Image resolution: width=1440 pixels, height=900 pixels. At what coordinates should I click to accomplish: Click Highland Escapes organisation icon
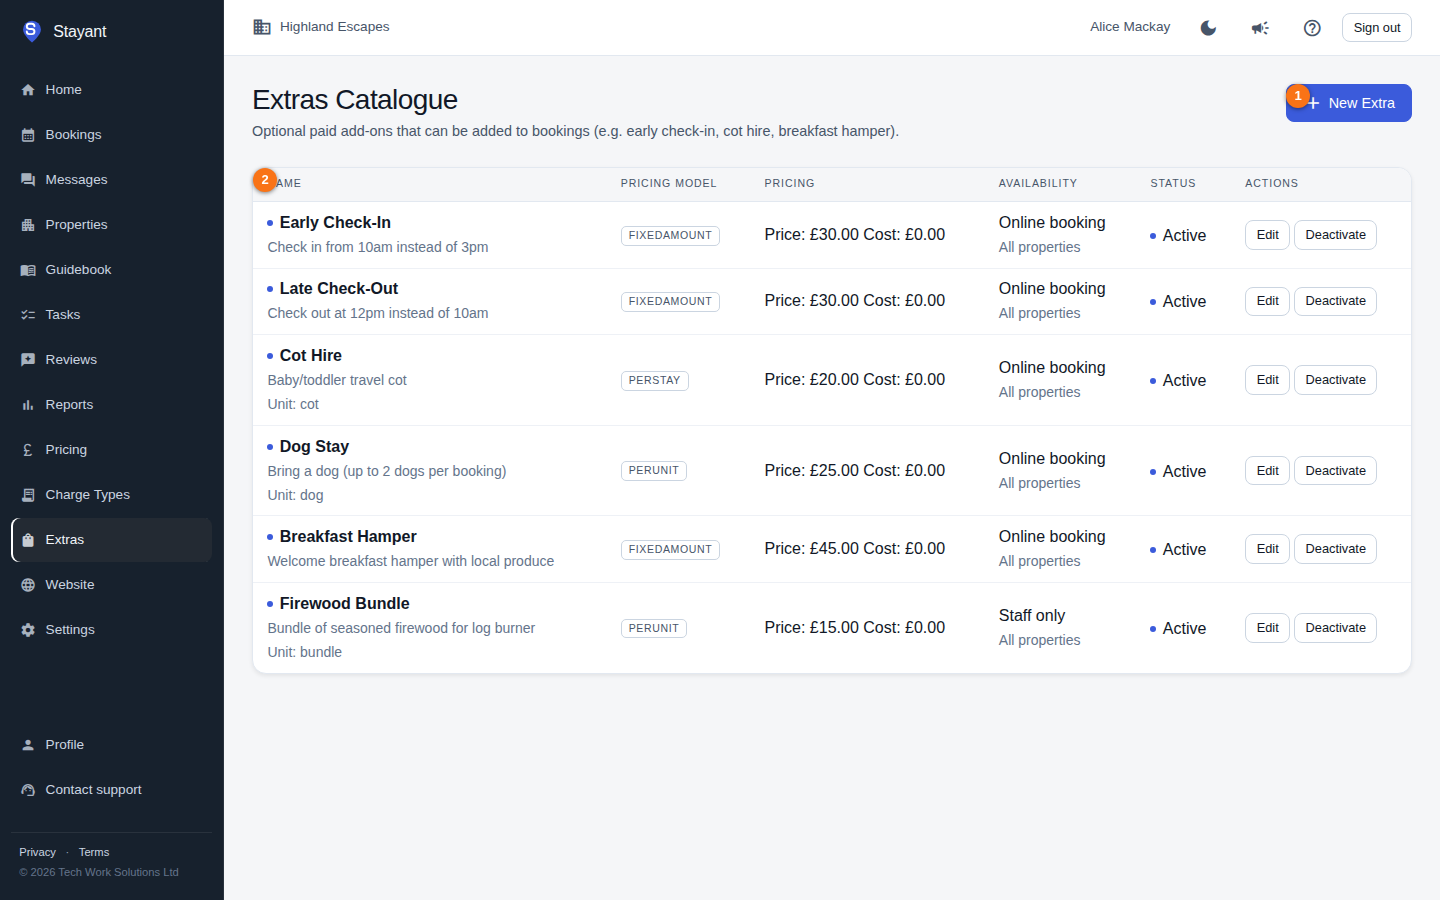pos(262,27)
